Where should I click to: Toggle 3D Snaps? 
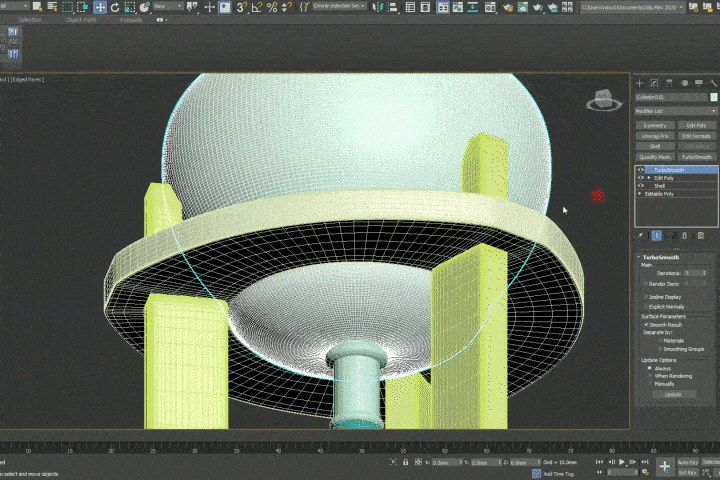[242, 7]
